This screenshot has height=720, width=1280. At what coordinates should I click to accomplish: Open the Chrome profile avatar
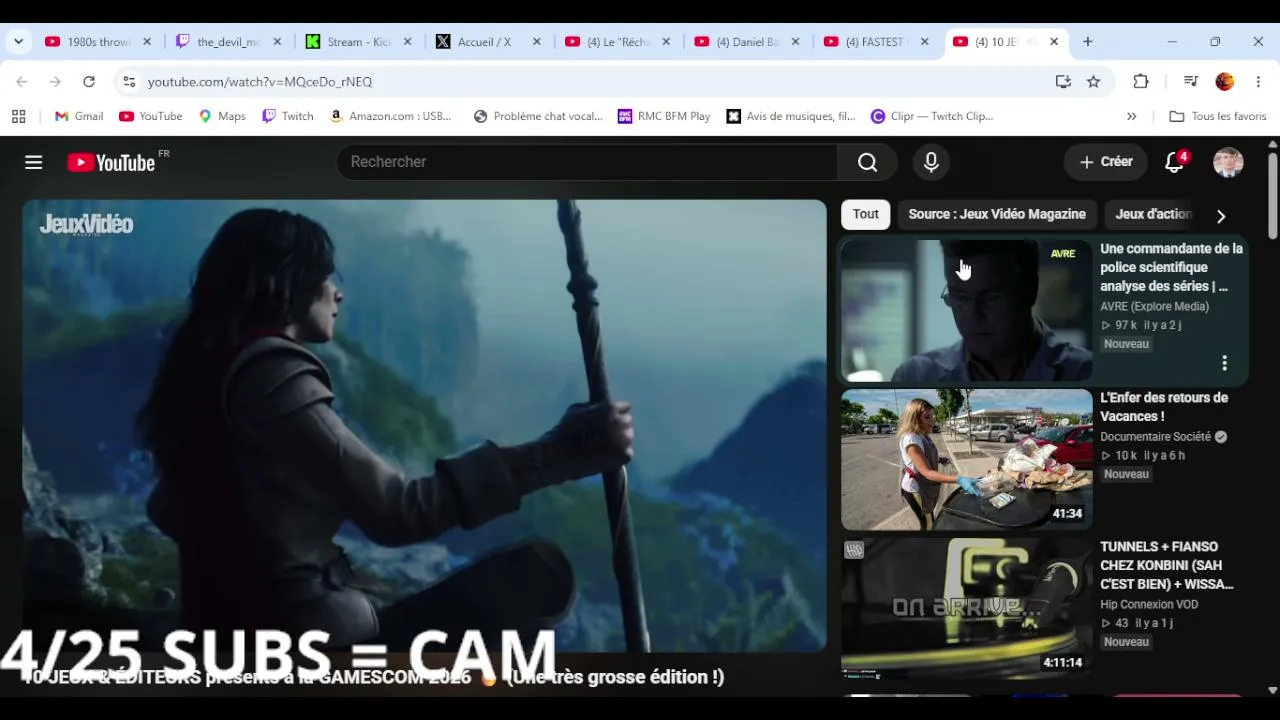[1225, 82]
